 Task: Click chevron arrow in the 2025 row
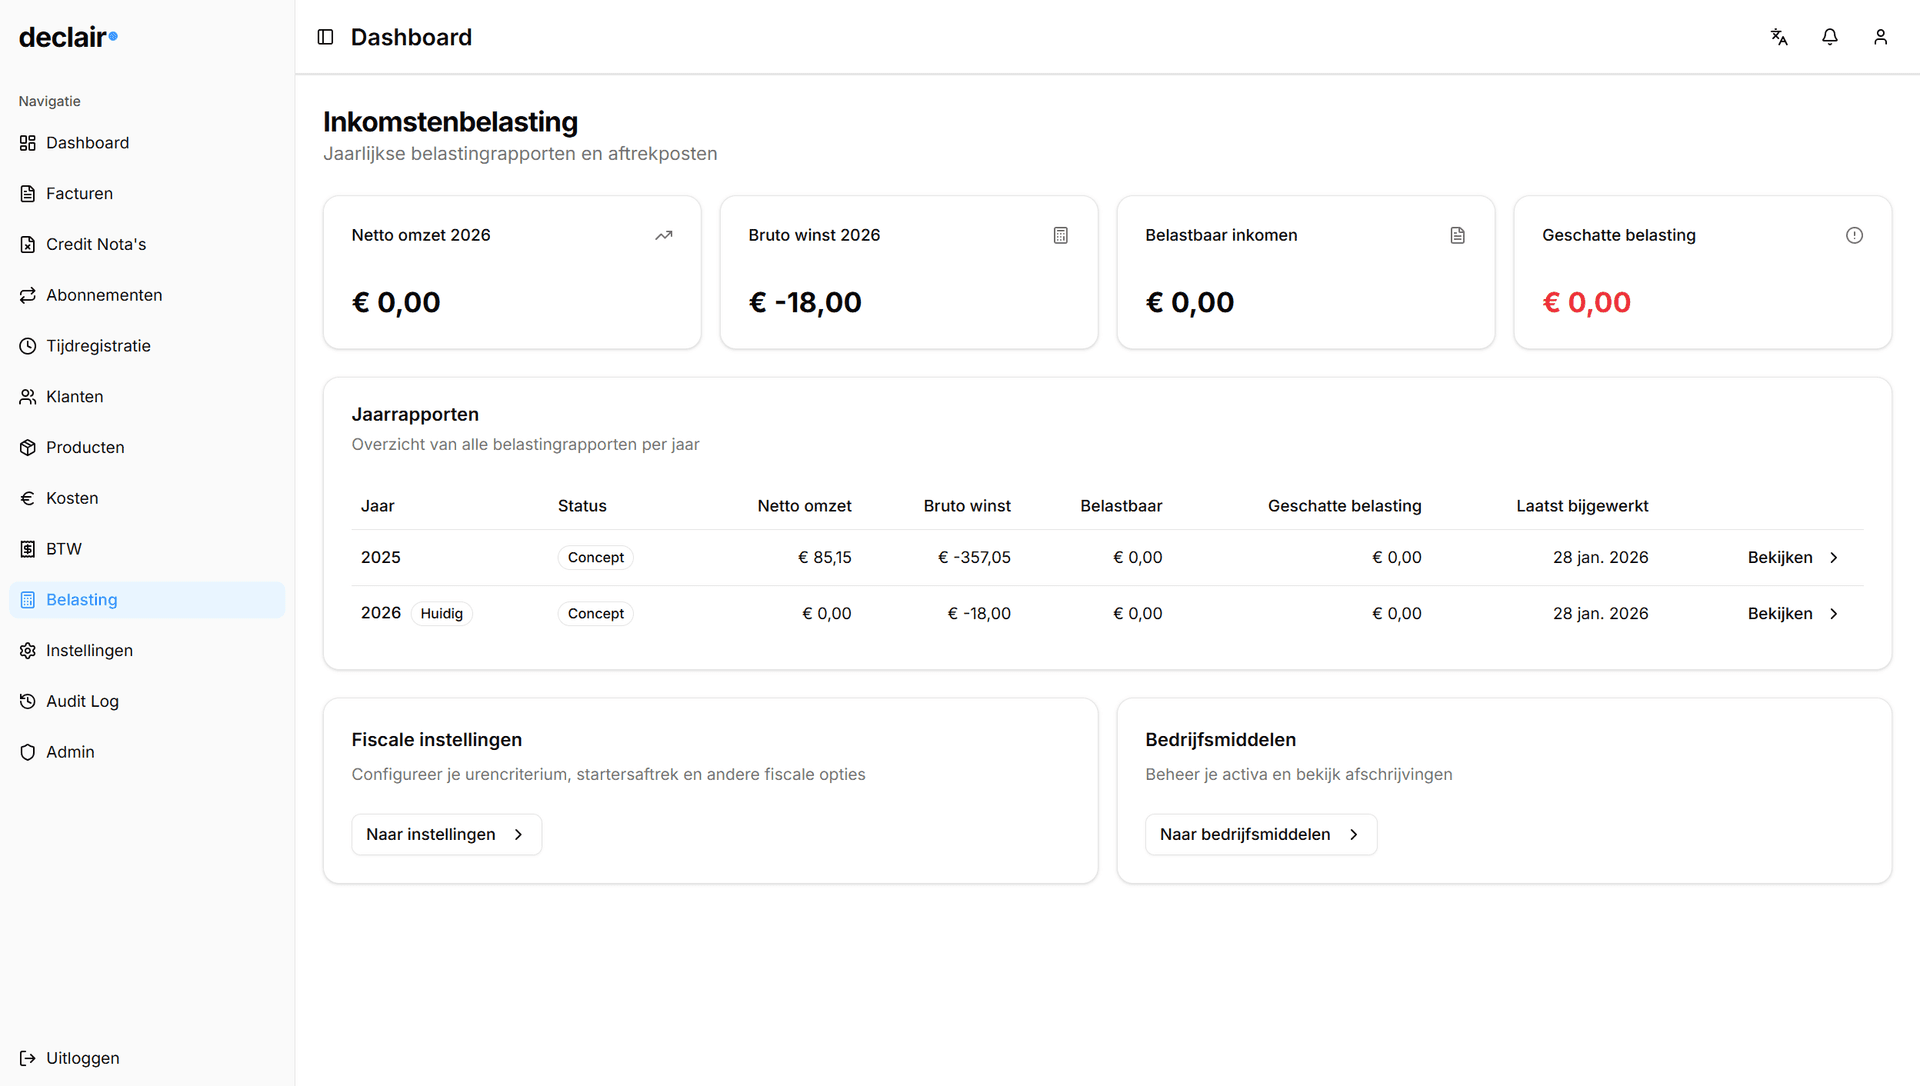point(1834,558)
